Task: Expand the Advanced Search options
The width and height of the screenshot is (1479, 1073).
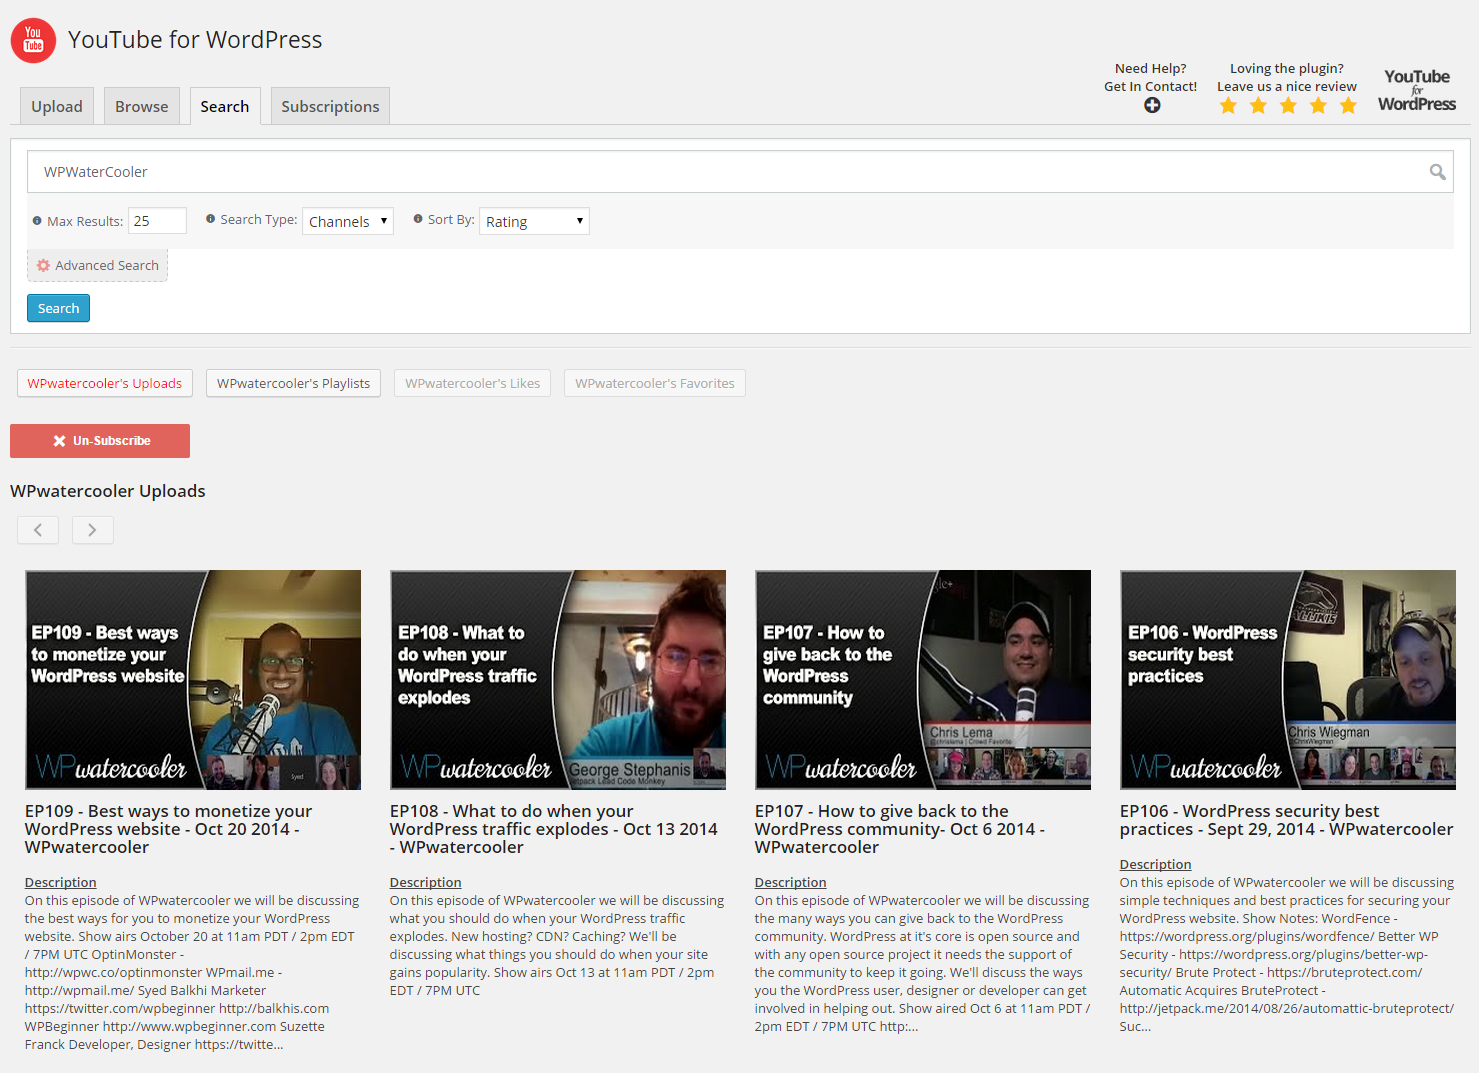Action: point(97,266)
